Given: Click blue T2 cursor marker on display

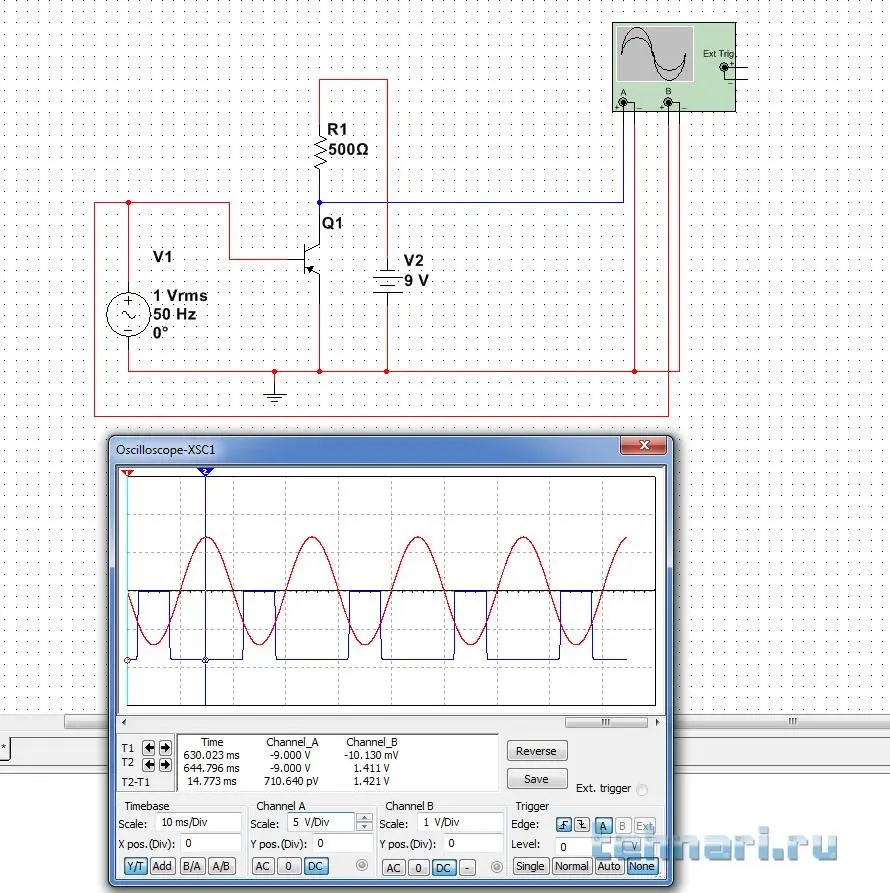Looking at the screenshot, I should (x=205, y=472).
